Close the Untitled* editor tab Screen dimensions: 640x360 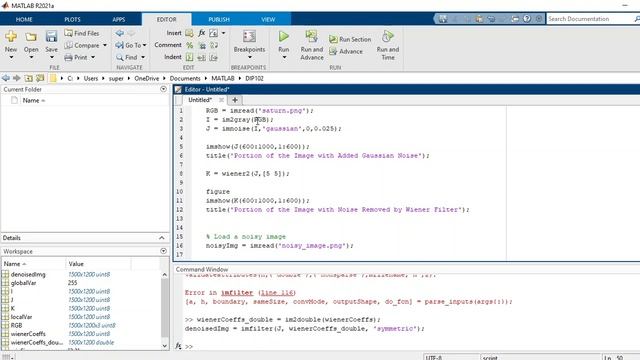pos(221,100)
